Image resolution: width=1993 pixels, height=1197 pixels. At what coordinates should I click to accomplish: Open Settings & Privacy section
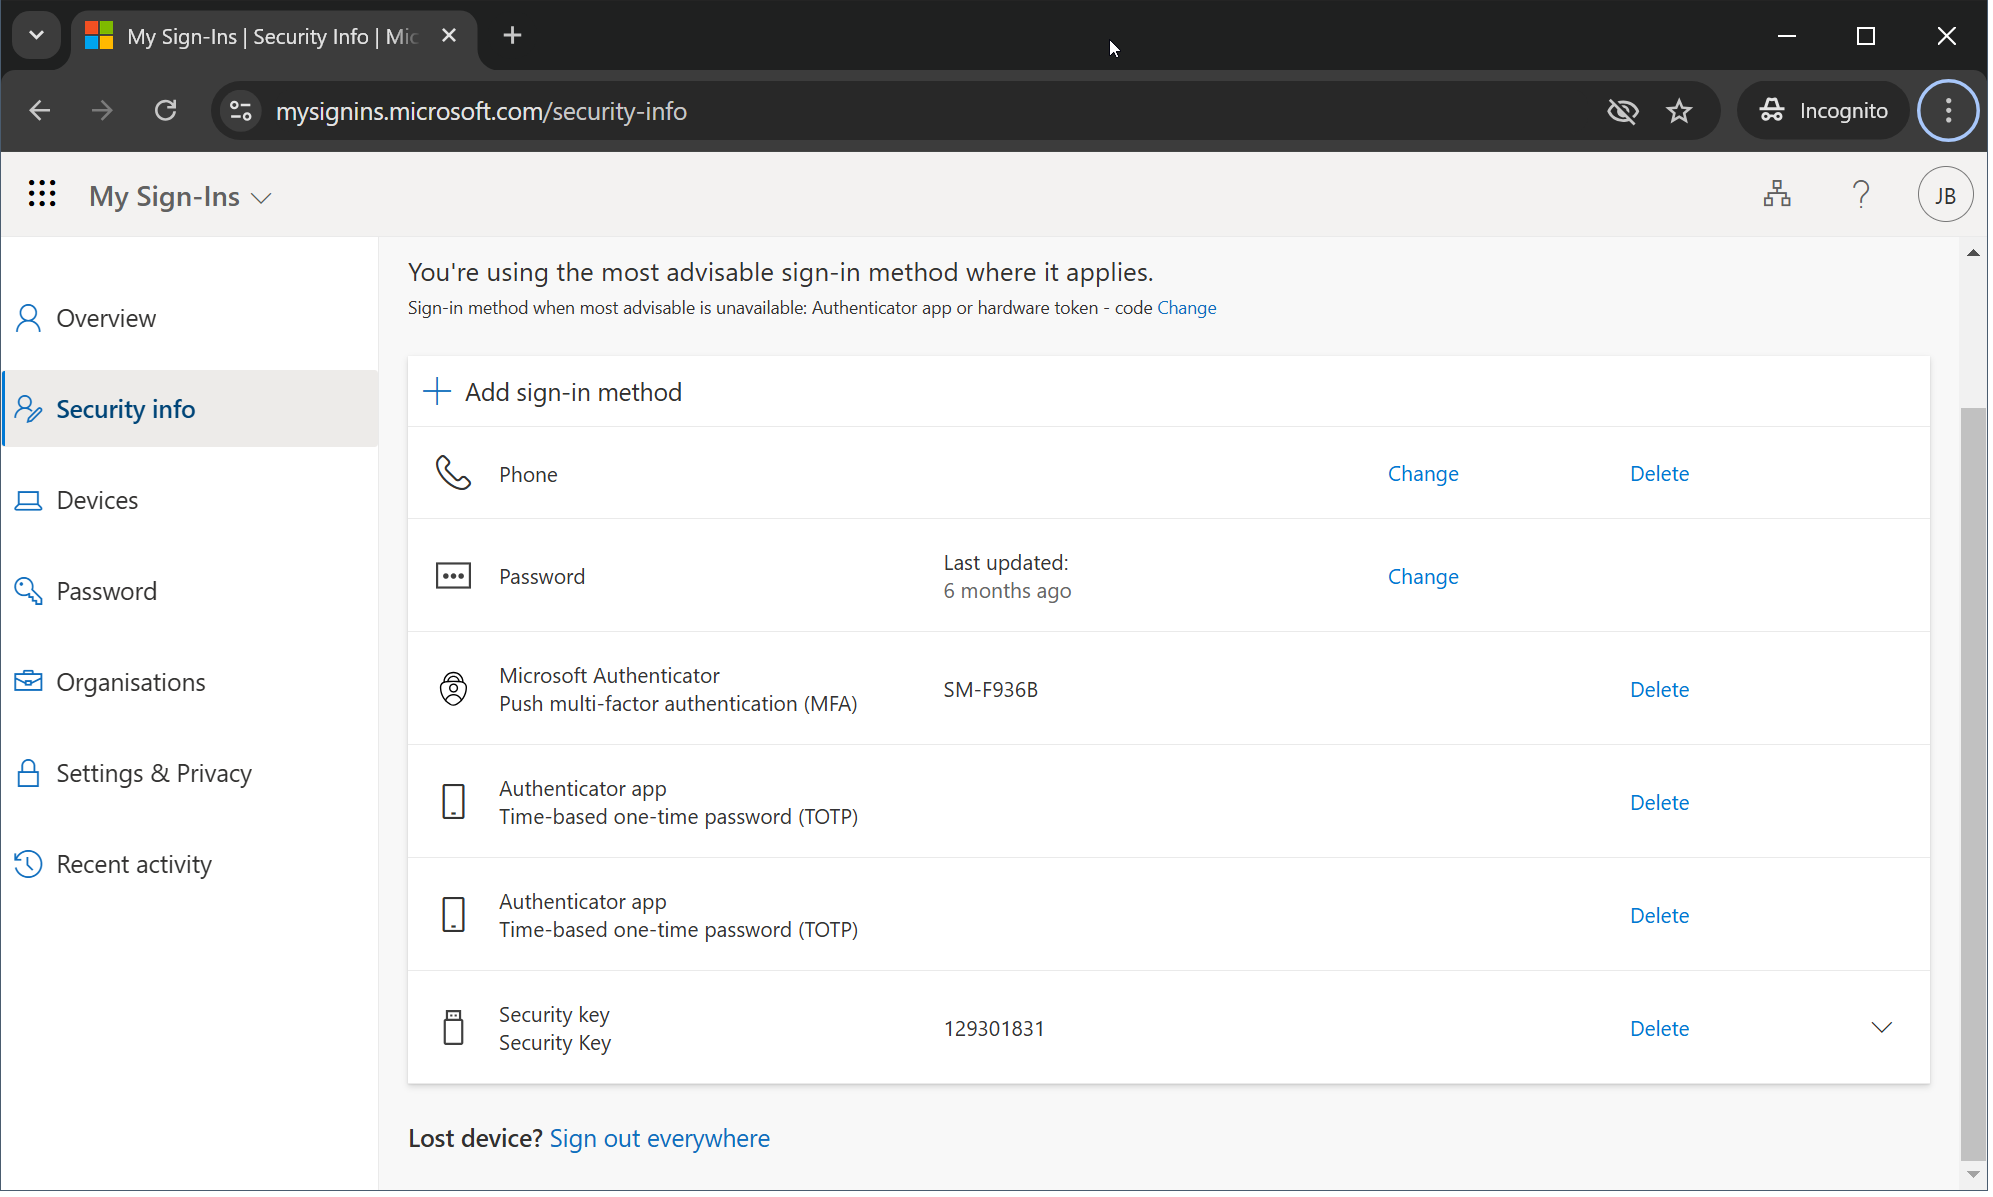click(154, 773)
